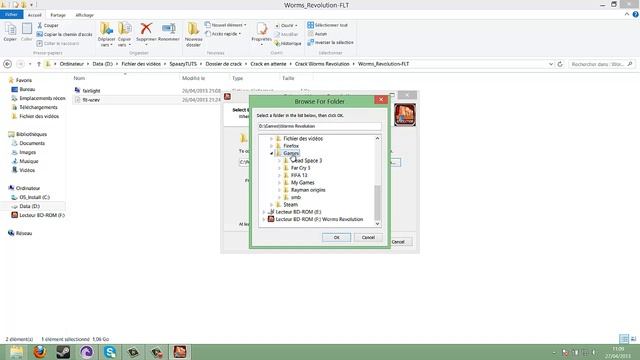Screen dimensions: 640x360
Task: Select Far Cry 3 folder in tree
Action: point(300,168)
